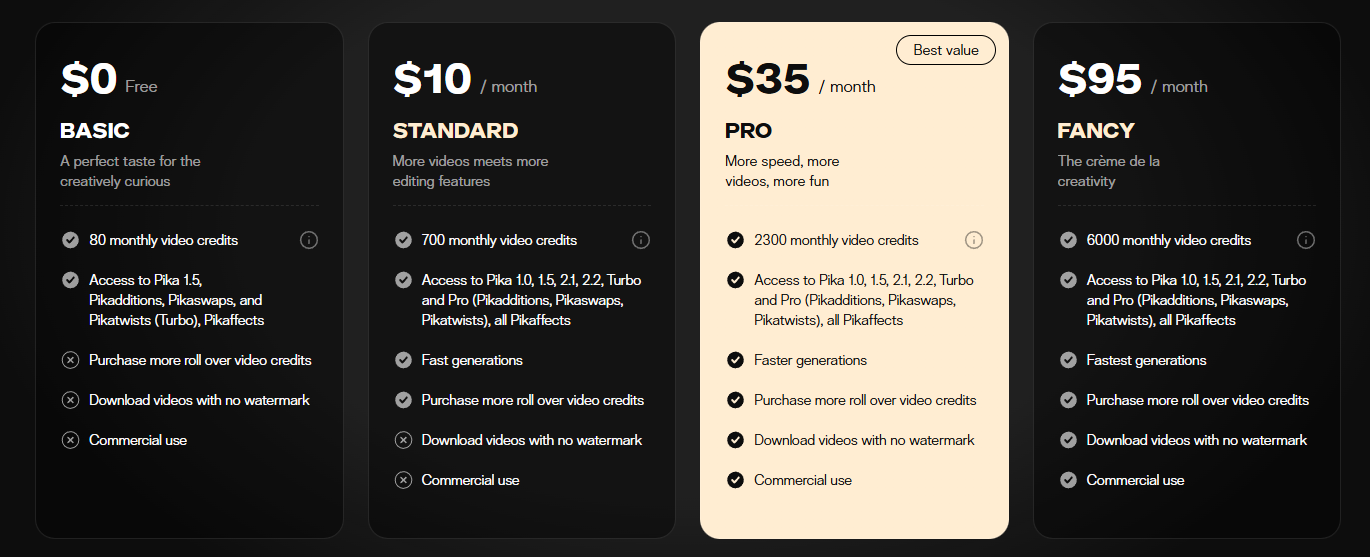Click the X icon beside Basic Purchase more roll over credits

[x=70, y=360]
